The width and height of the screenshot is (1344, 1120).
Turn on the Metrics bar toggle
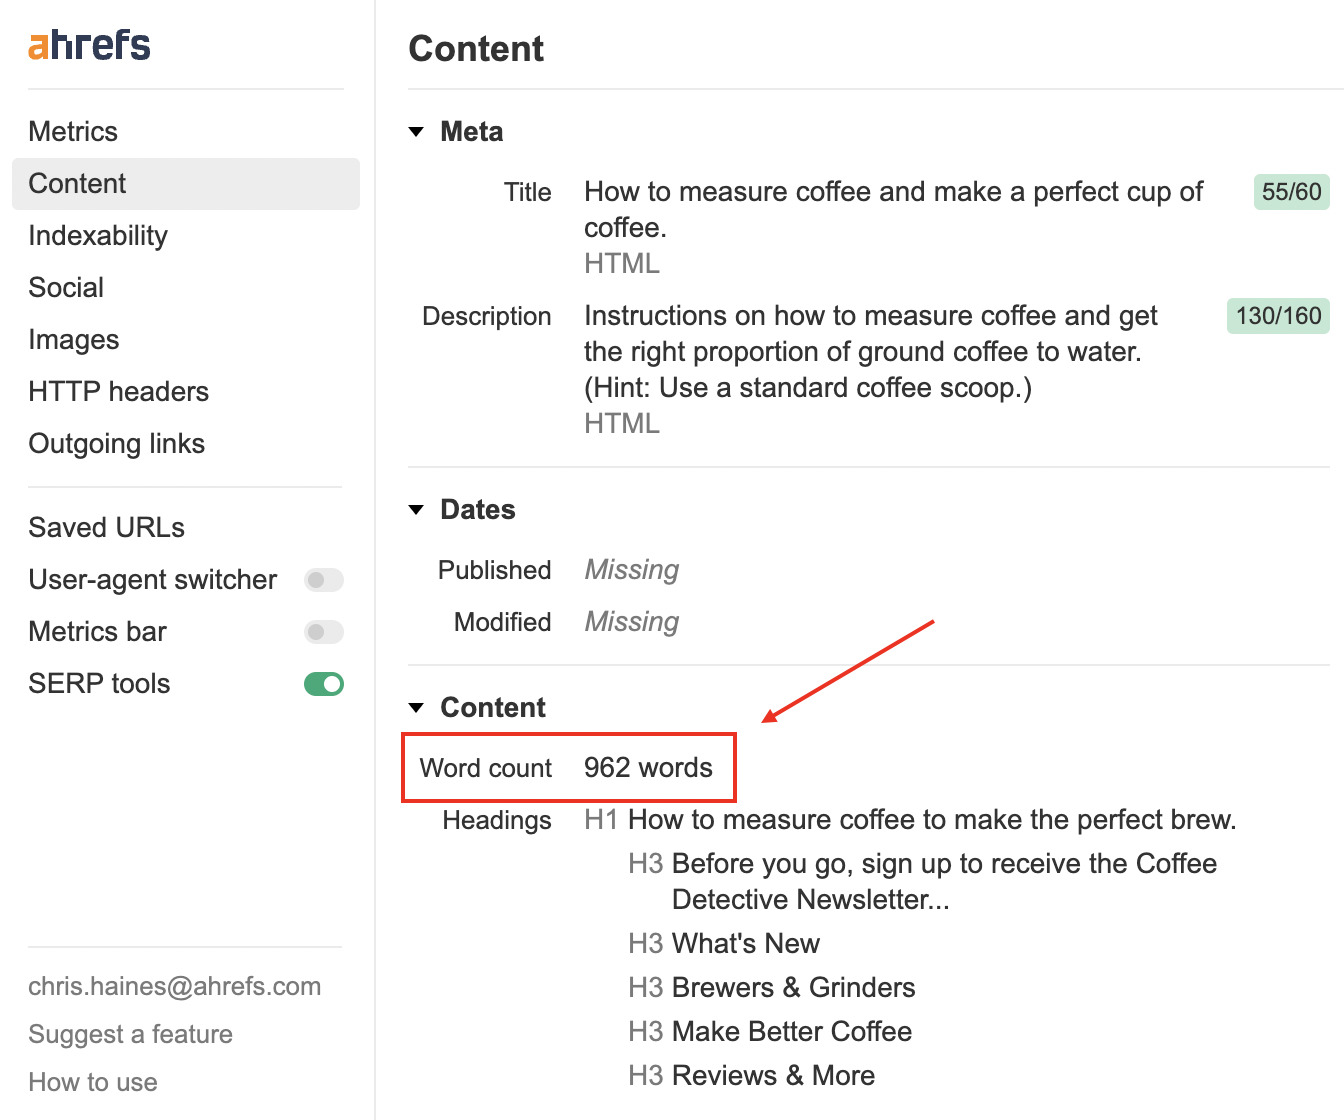click(323, 632)
